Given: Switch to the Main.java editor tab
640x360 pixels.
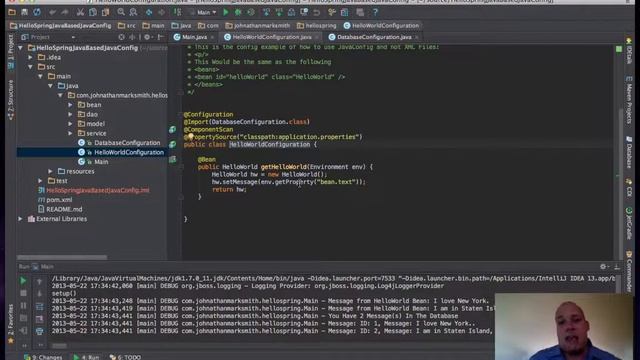Looking at the screenshot, I should (x=194, y=37).
